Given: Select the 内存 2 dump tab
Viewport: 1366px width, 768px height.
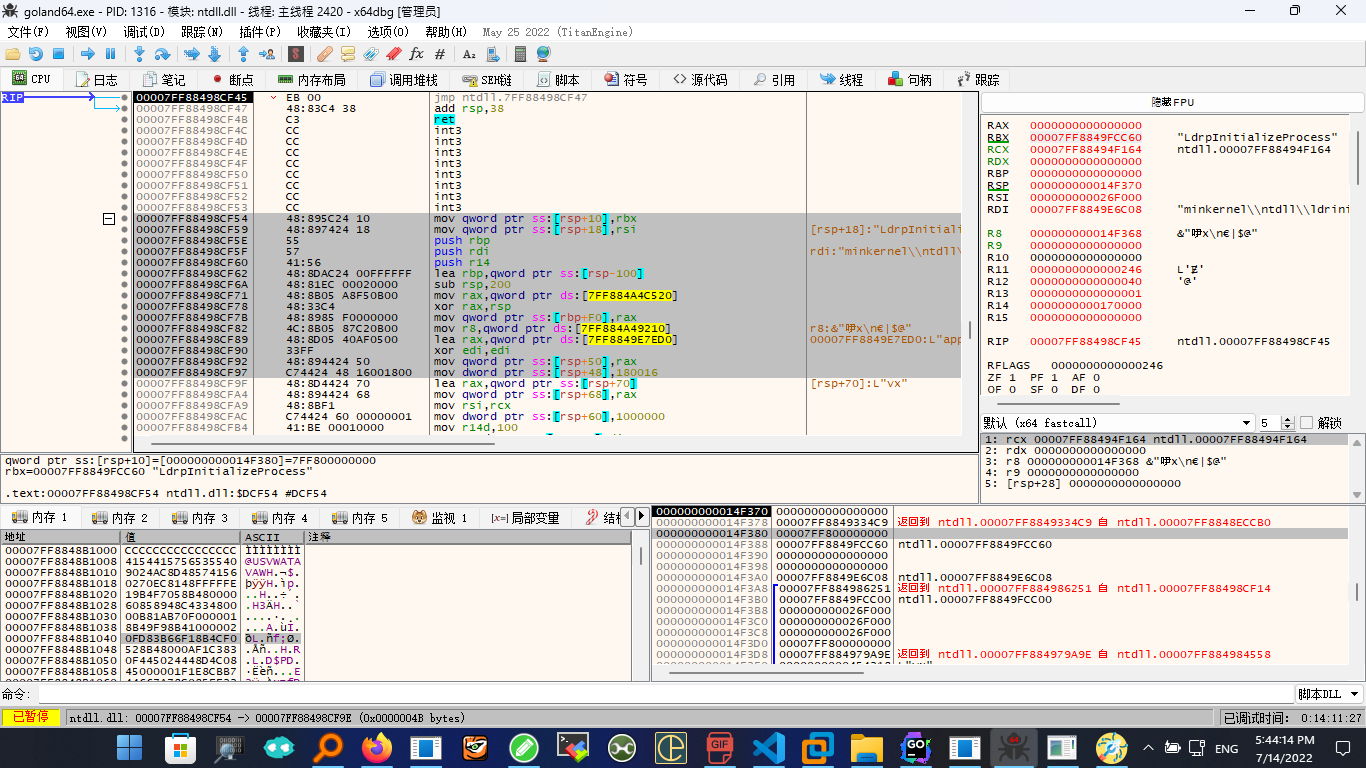Looking at the screenshot, I should (120, 517).
